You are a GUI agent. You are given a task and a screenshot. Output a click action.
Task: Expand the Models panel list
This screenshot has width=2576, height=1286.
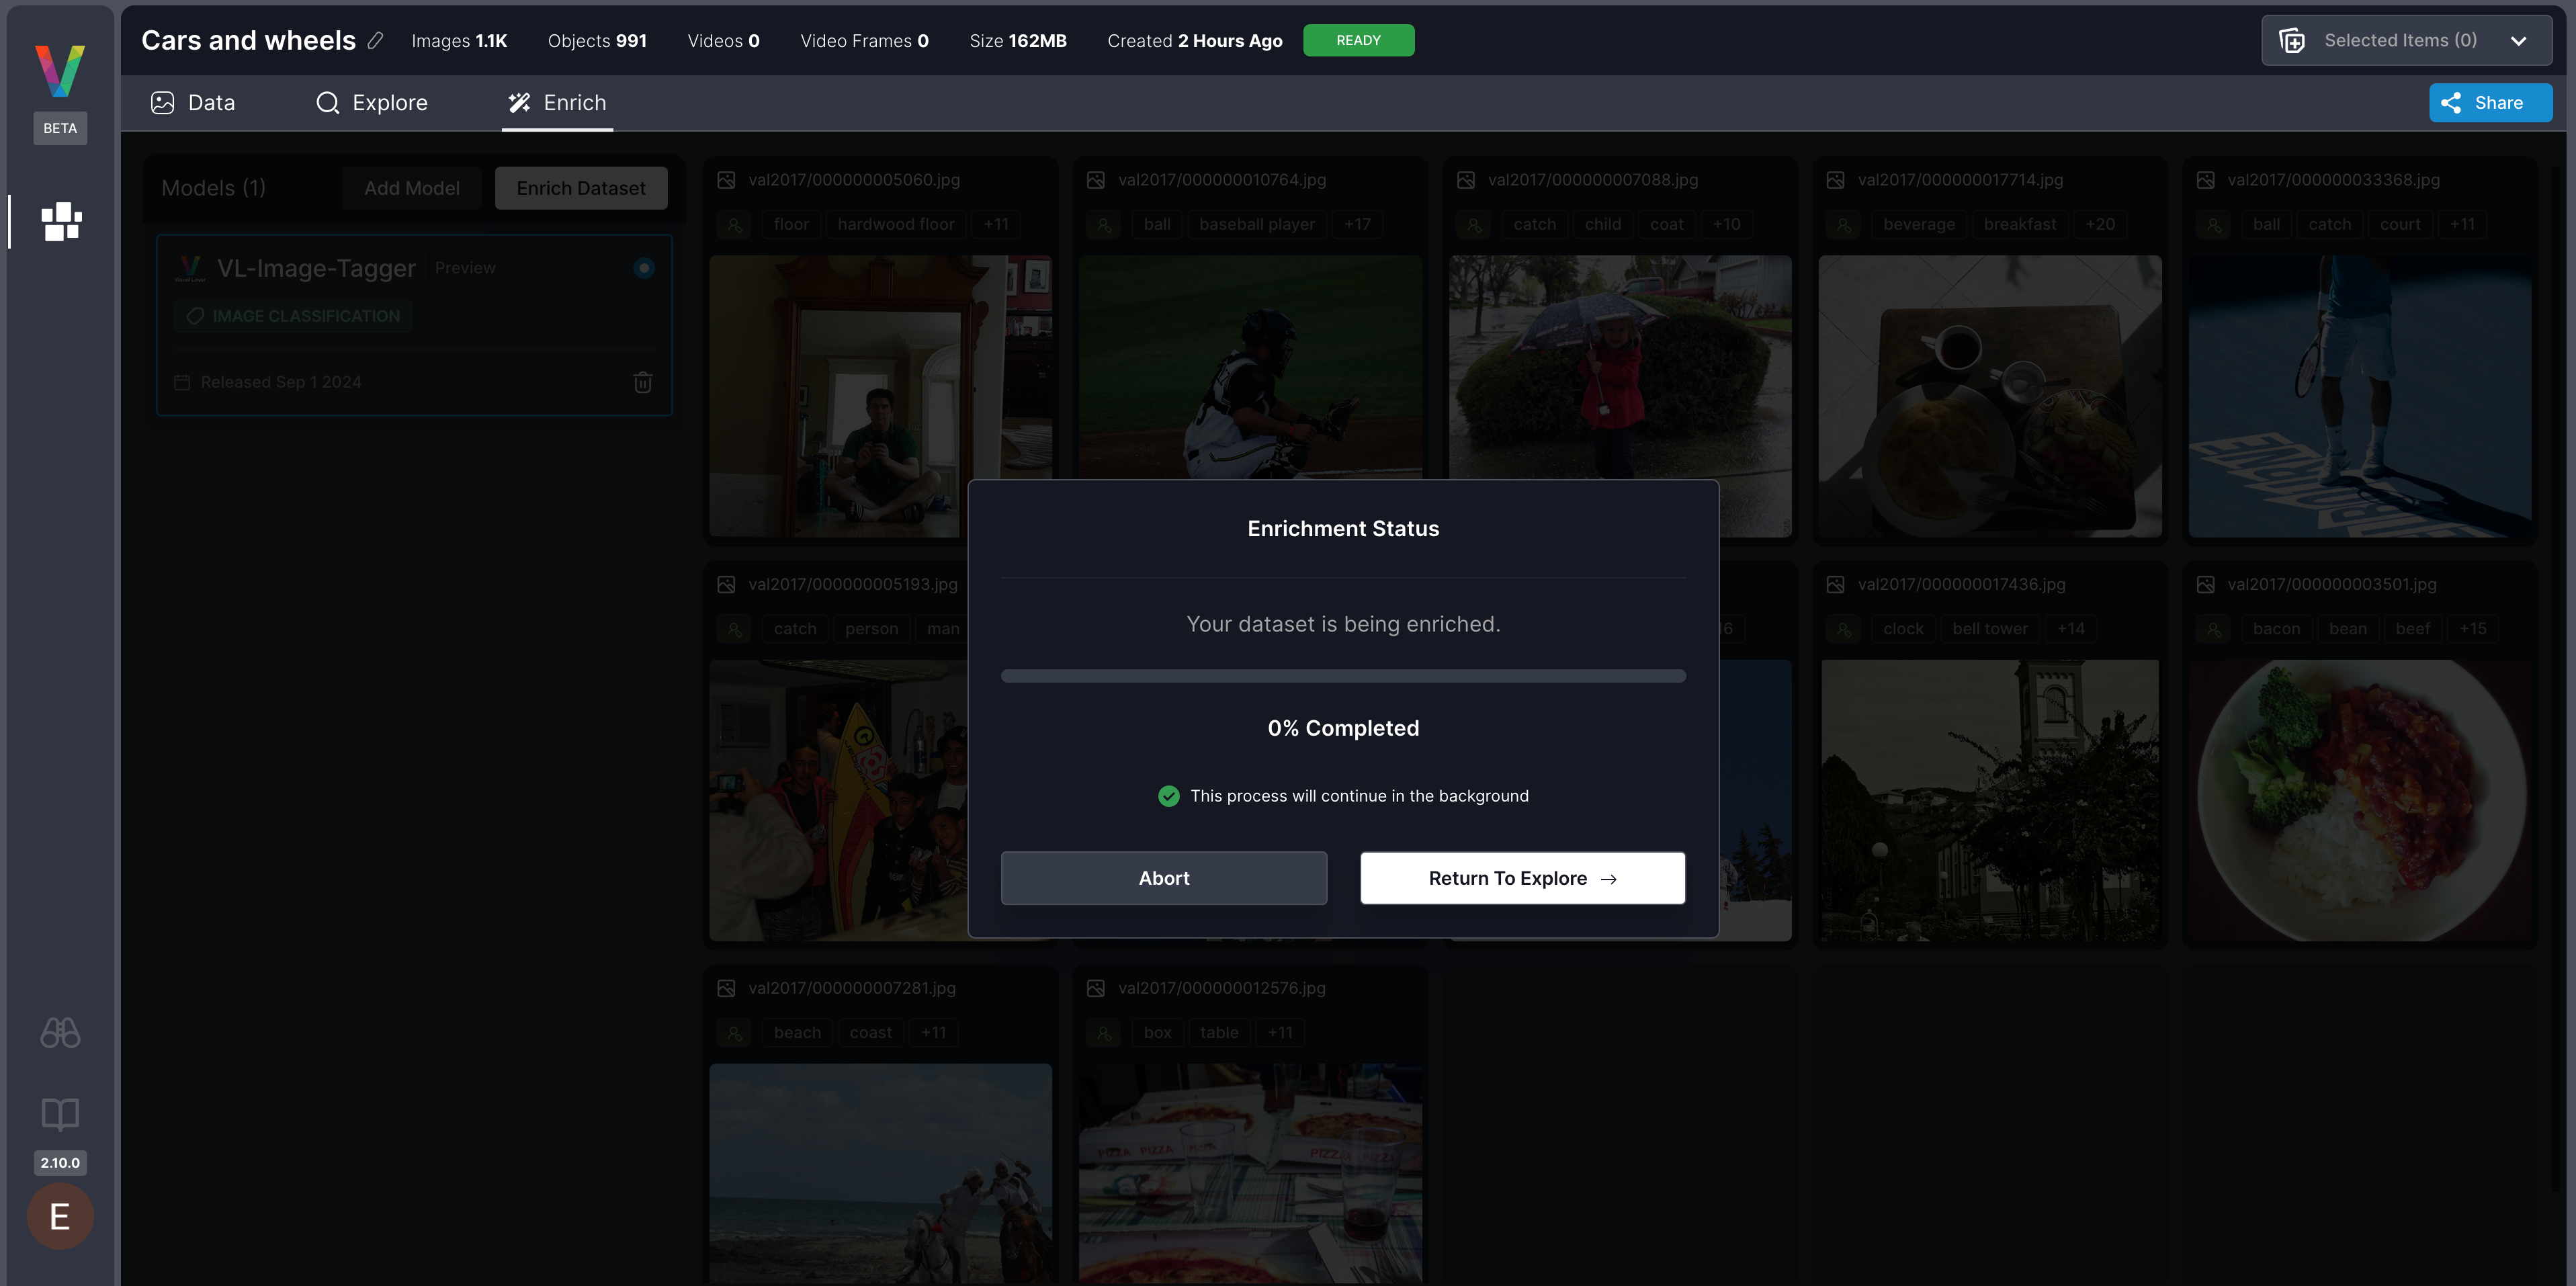(214, 185)
